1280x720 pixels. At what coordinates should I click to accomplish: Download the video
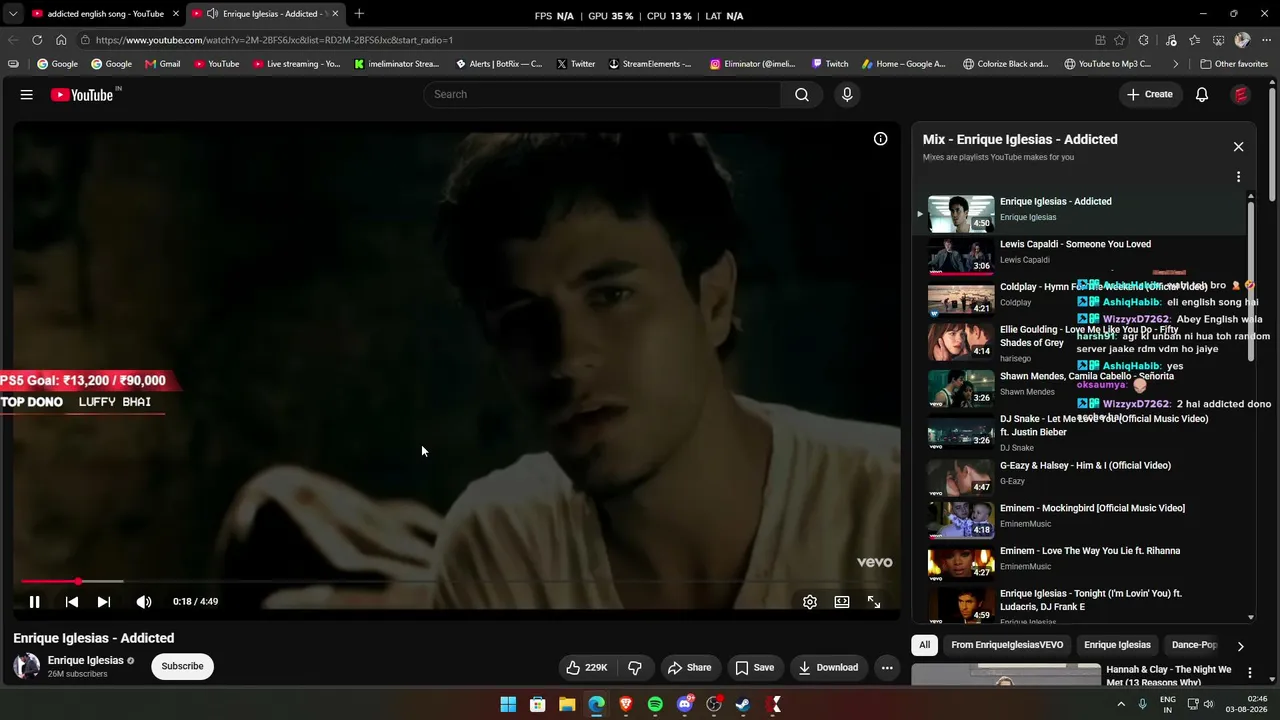(828, 667)
